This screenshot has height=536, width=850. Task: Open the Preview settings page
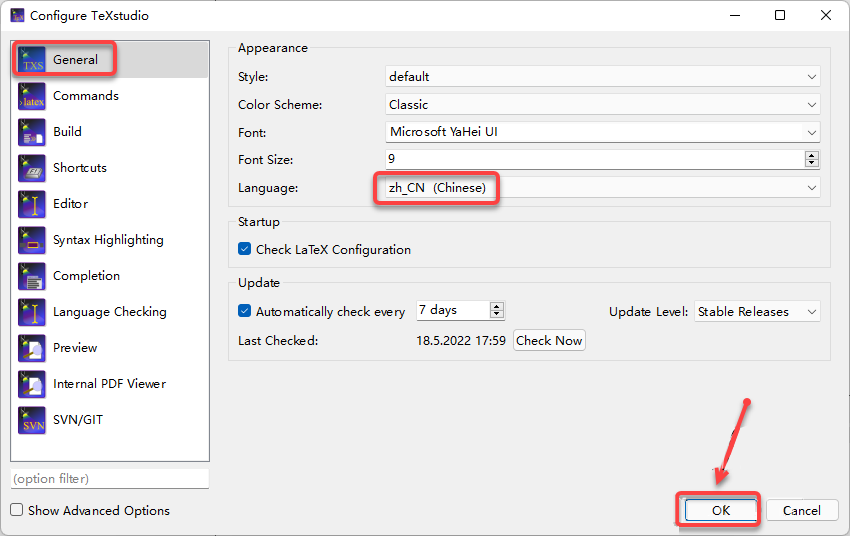pyautogui.click(x=75, y=348)
